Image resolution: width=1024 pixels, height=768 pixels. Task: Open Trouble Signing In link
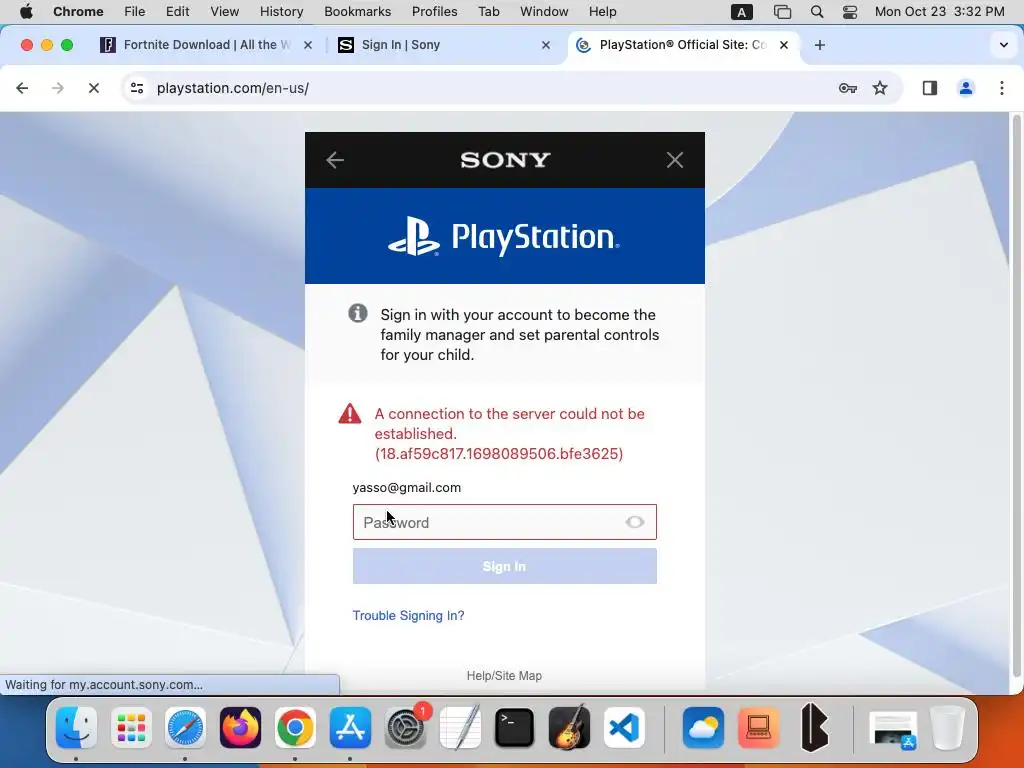point(408,615)
